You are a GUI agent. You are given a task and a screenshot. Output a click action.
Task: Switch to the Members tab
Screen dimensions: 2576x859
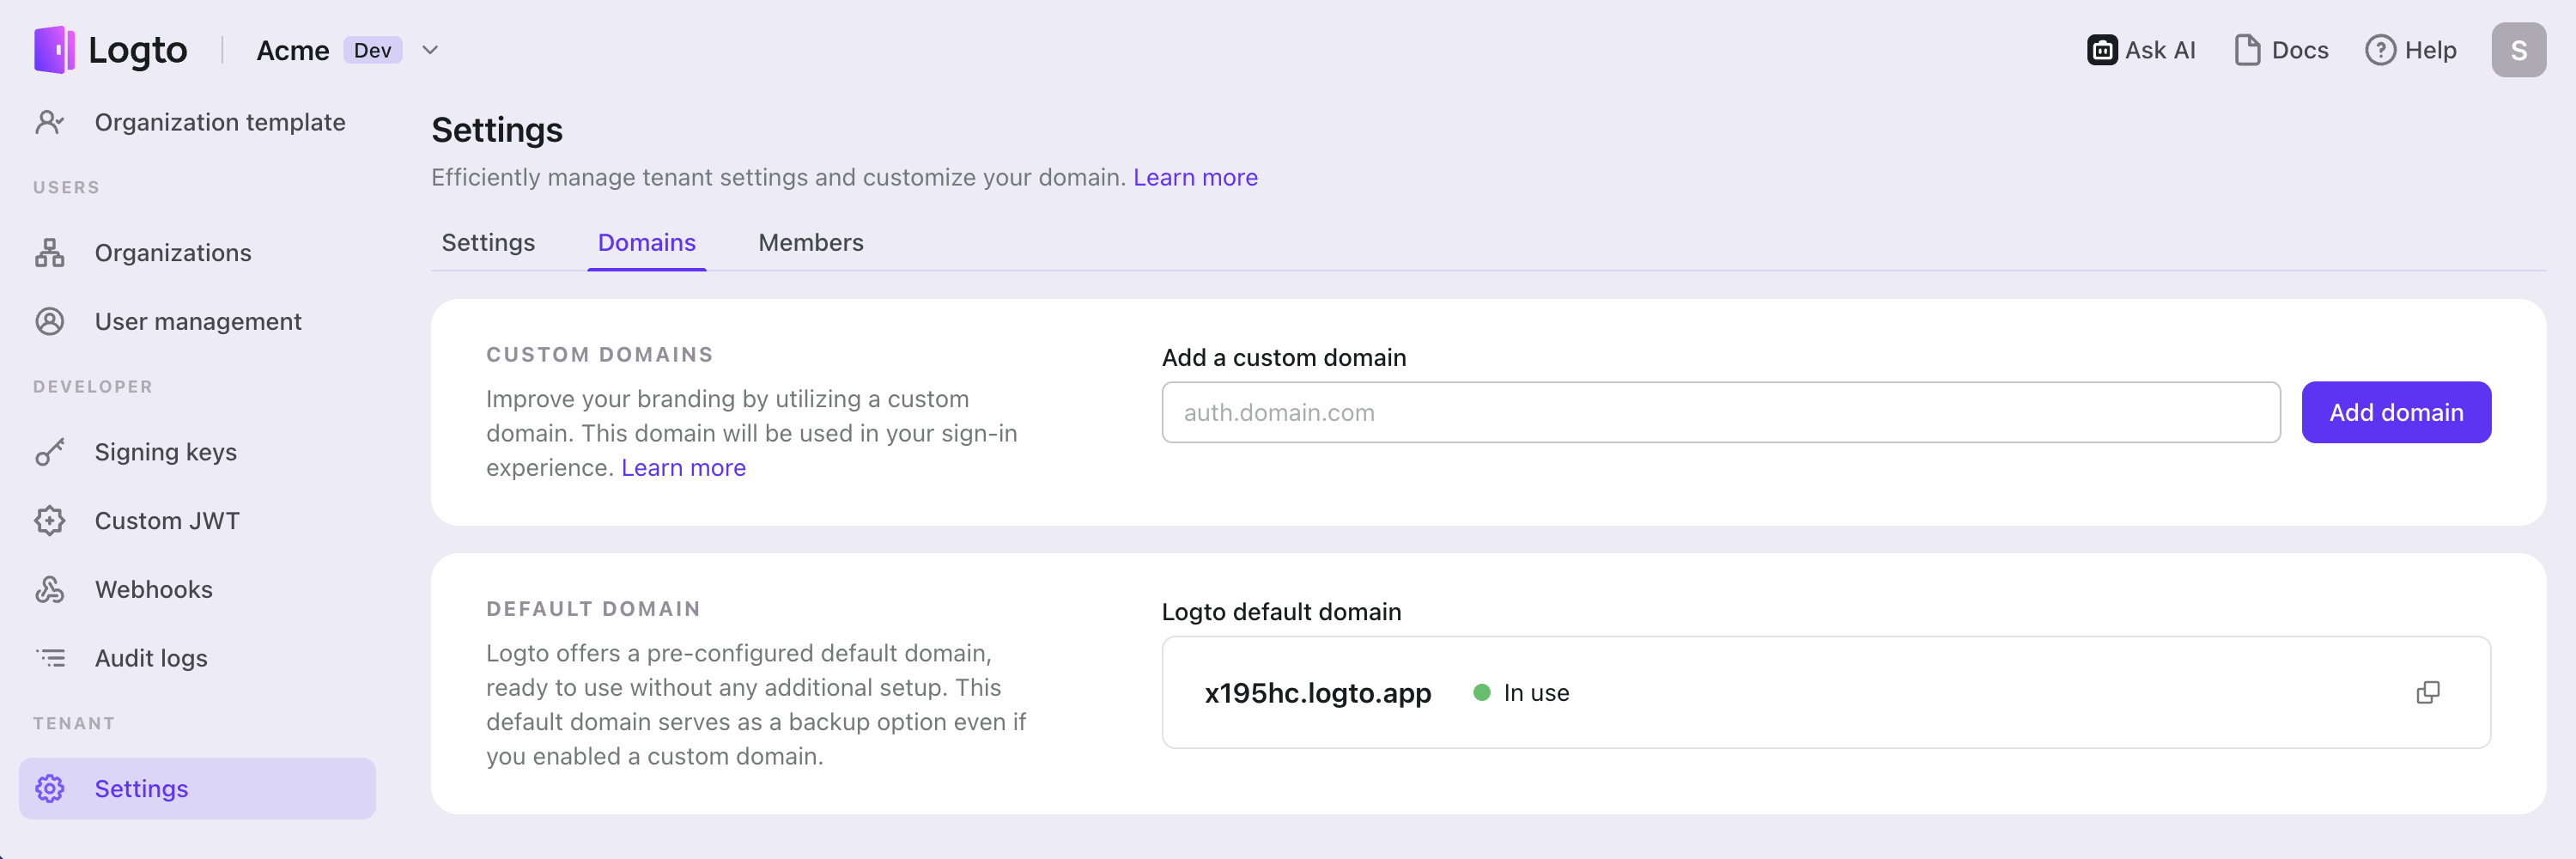(810, 242)
